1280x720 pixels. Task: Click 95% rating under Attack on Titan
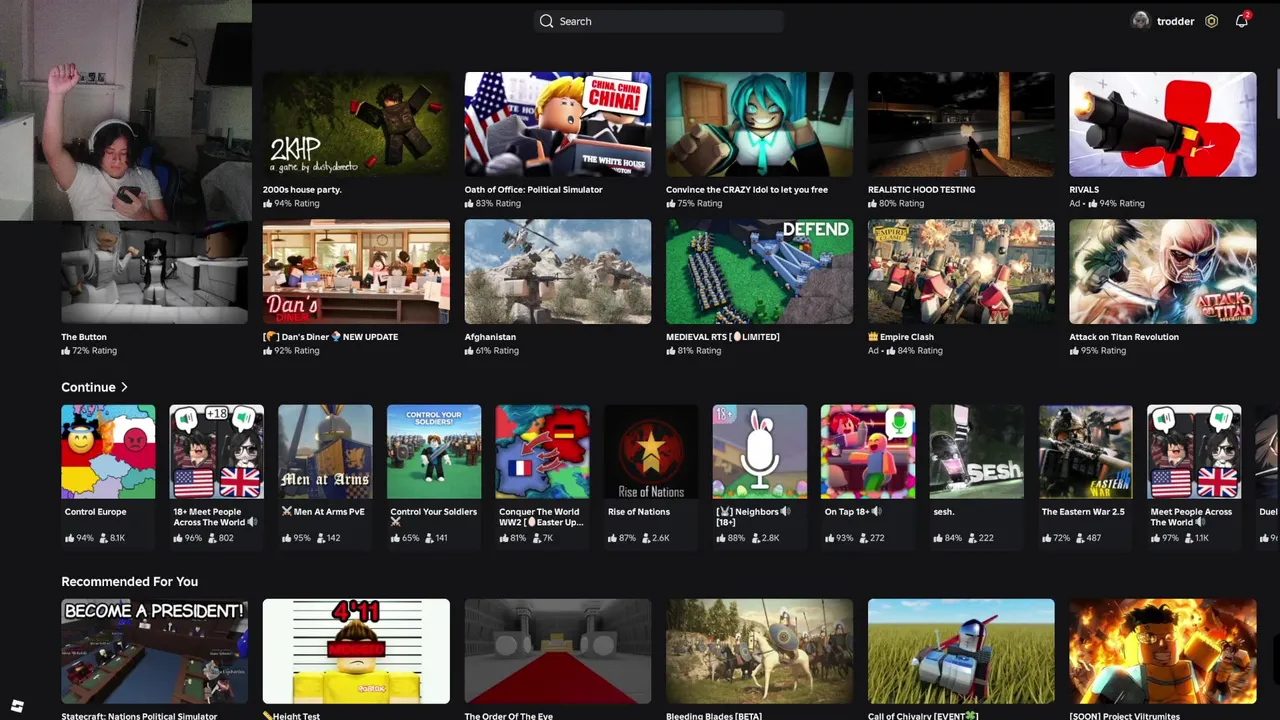(1098, 351)
